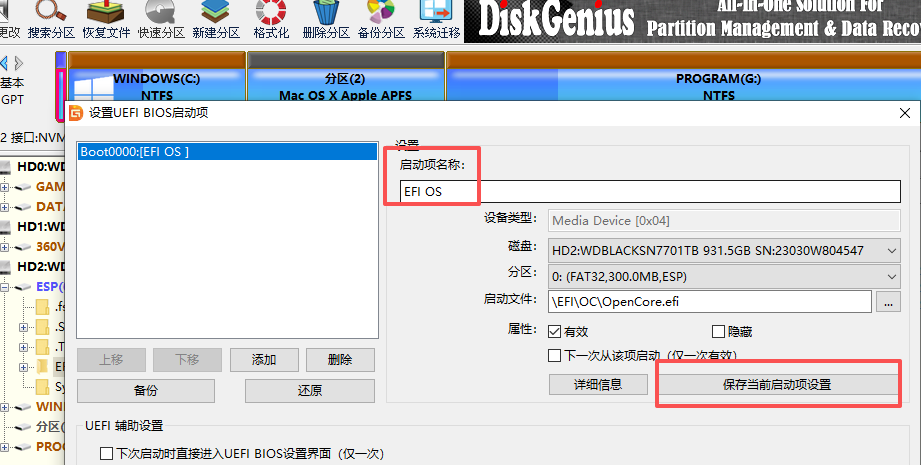921x465 pixels.
Task: Click the 启动文件 path field \EFI\OC\OpenCore.efi
Action: coord(710,302)
